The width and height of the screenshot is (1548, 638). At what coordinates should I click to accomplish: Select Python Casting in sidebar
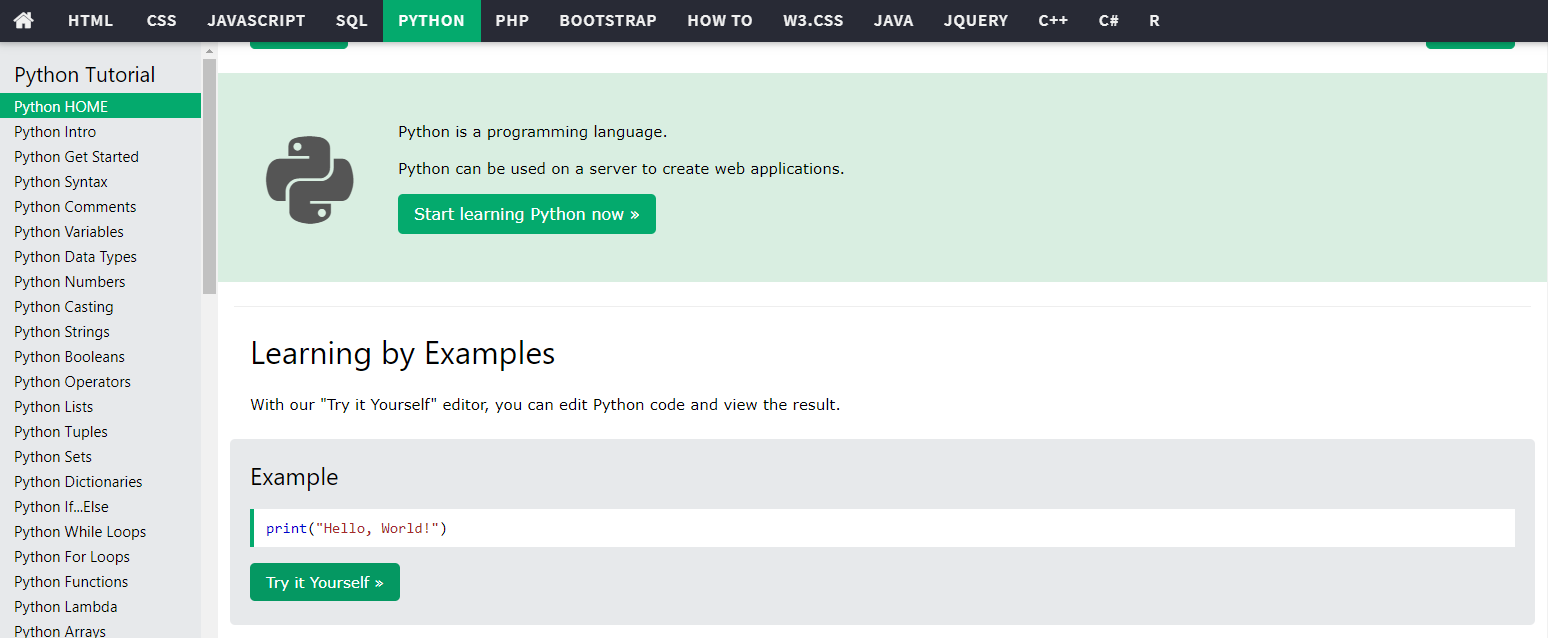coord(100,306)
